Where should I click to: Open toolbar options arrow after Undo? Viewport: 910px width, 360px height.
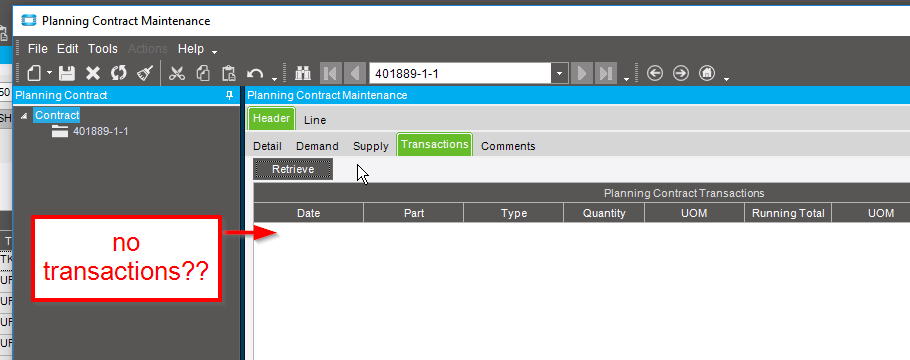[275, 78]
